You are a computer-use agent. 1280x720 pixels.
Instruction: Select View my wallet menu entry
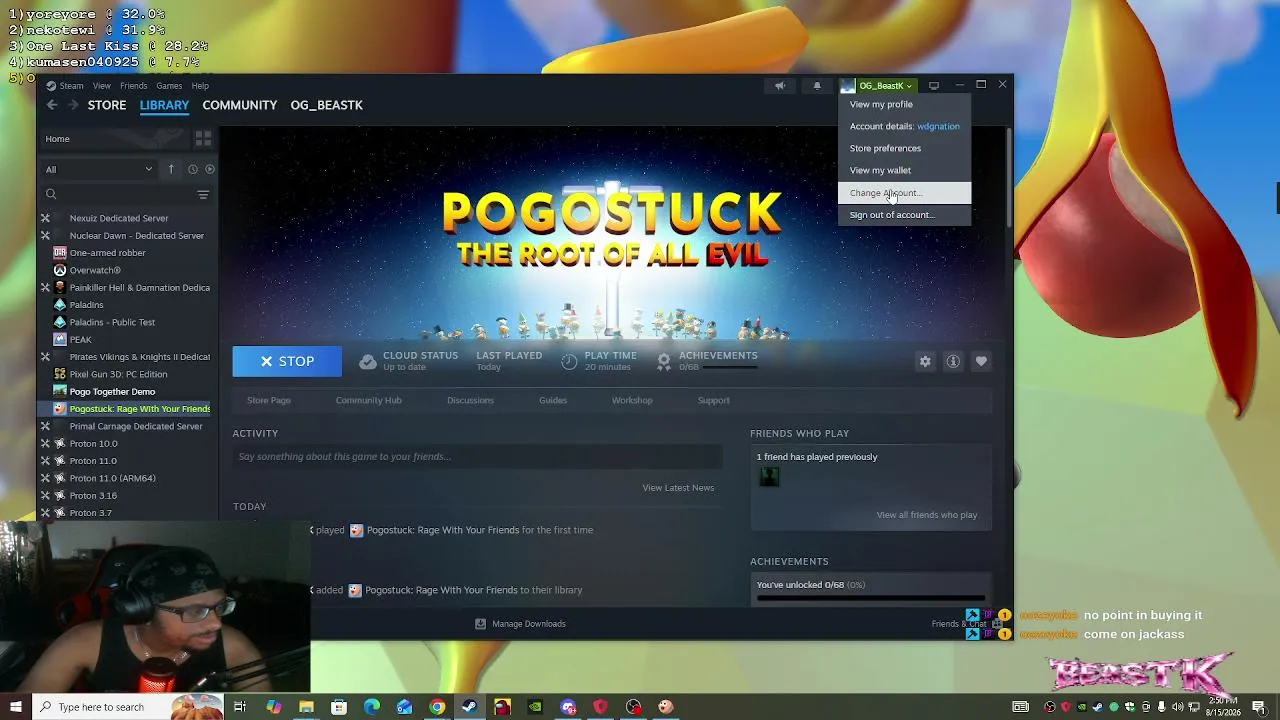point(904,170)
